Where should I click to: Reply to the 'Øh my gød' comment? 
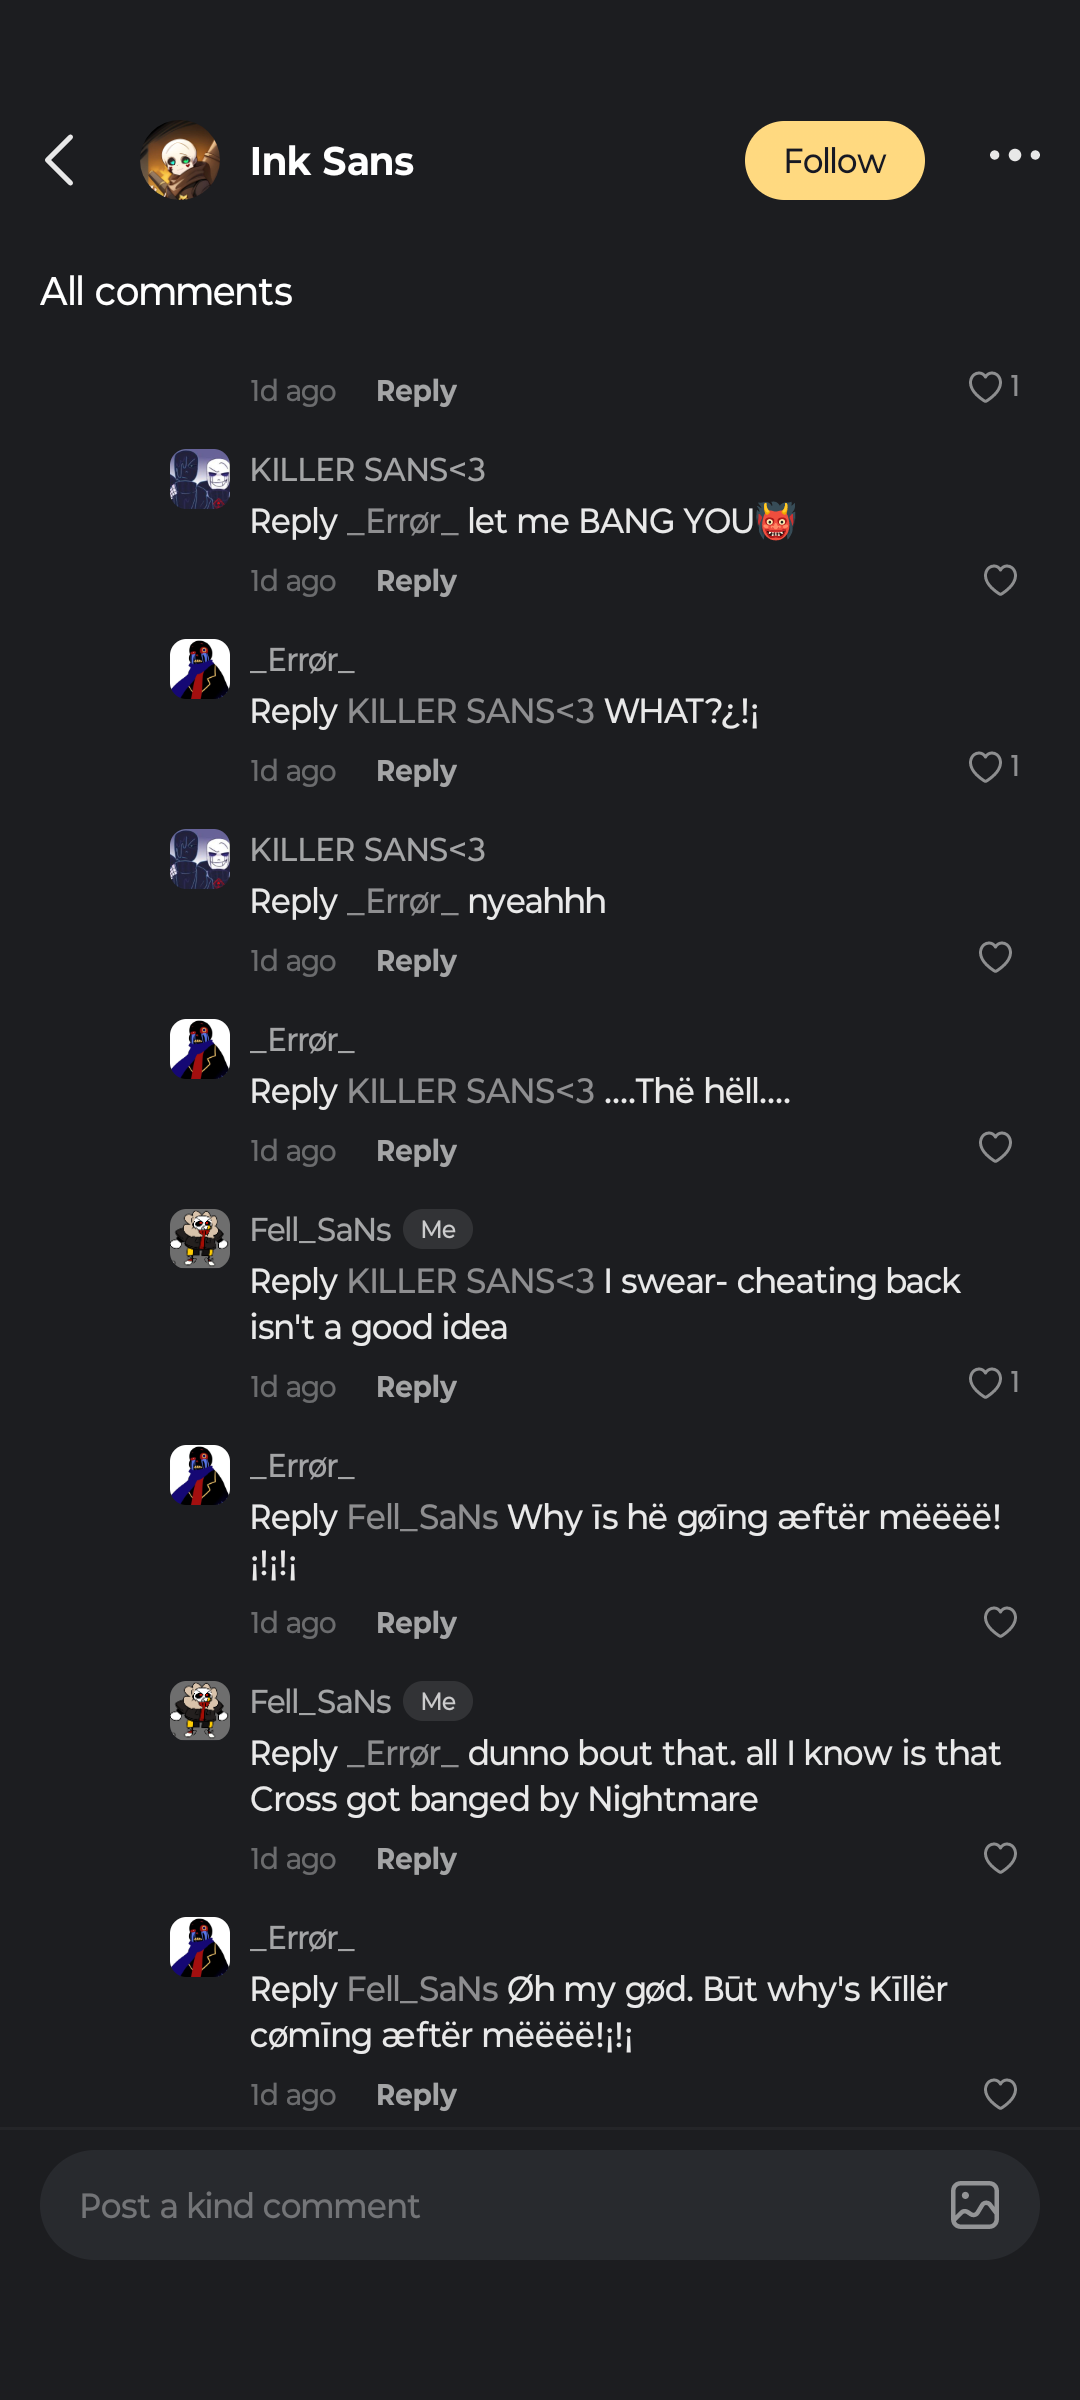click(x=416, y=2095)
